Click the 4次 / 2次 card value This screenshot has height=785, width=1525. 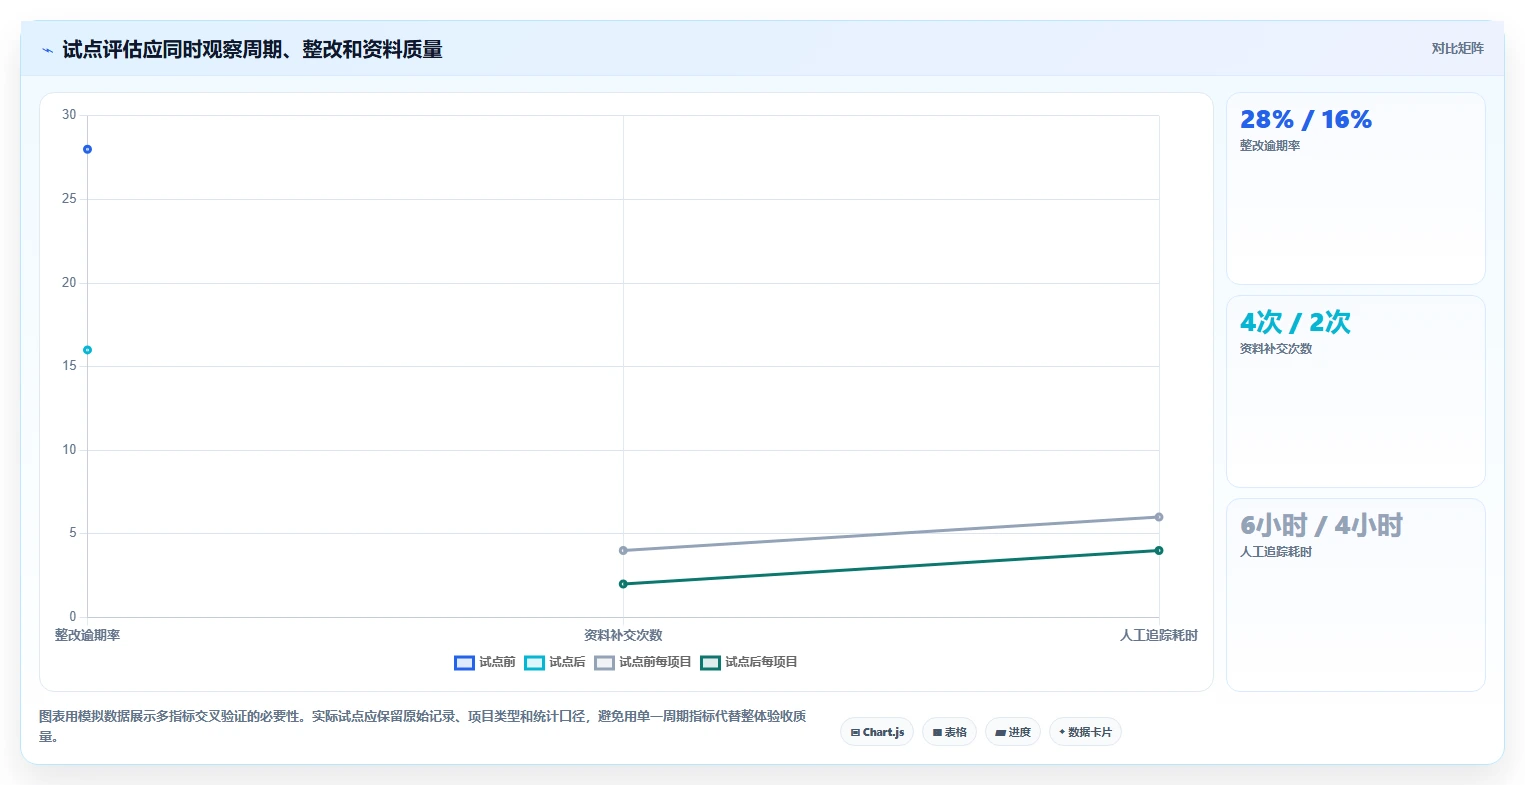pyautogui.click(x=1295, y=322)
